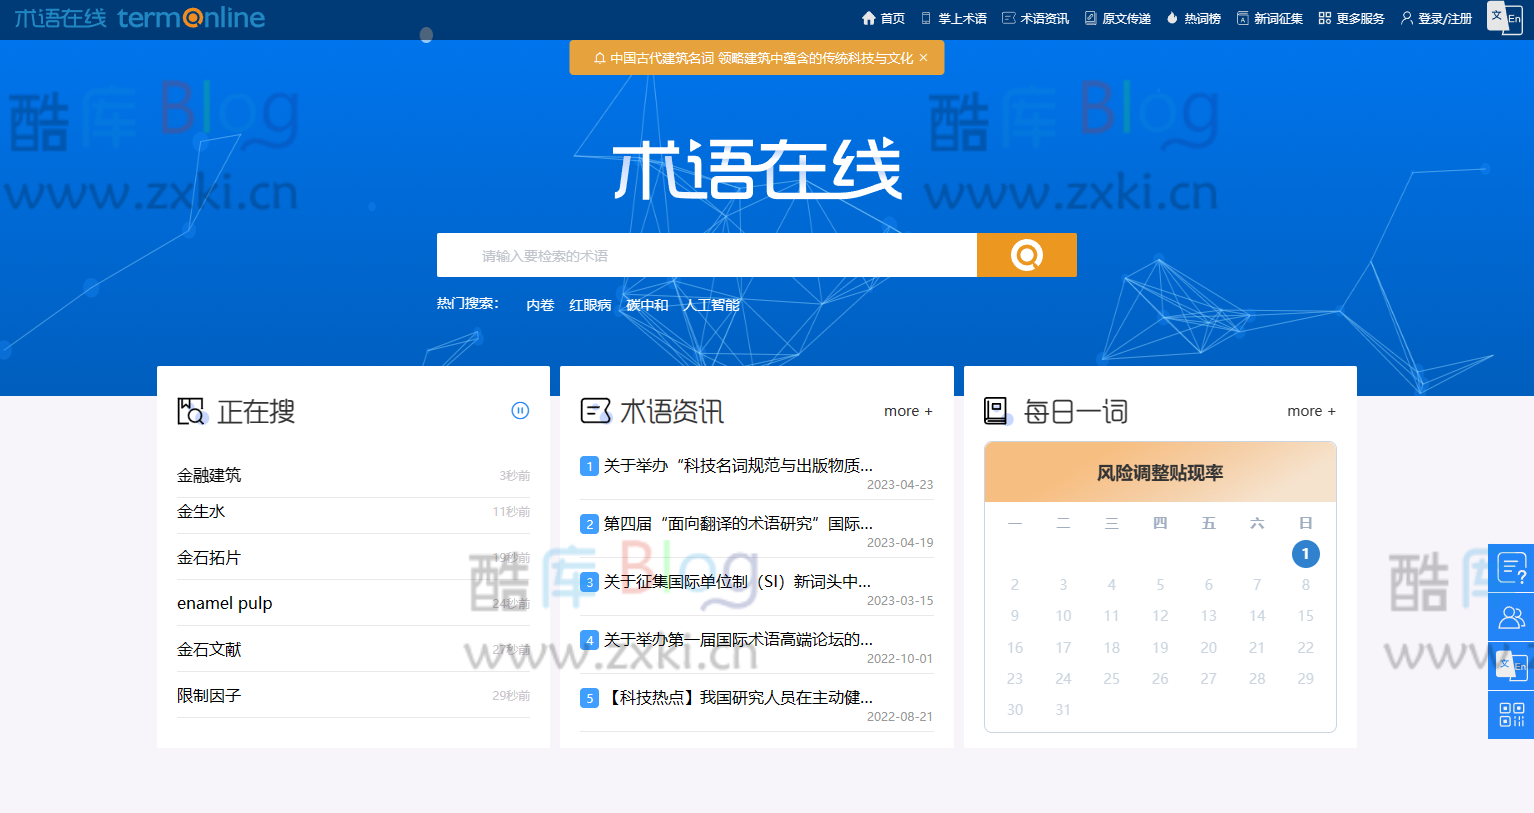This screenshot has width=1534, height=813.
Task: Open more 术语资讯 via the more+ link
Action: tap(907, 410)
